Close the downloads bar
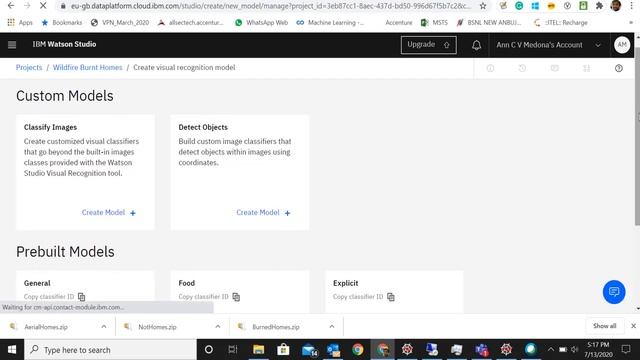The image size is (640, 360). tap(633, 326)
